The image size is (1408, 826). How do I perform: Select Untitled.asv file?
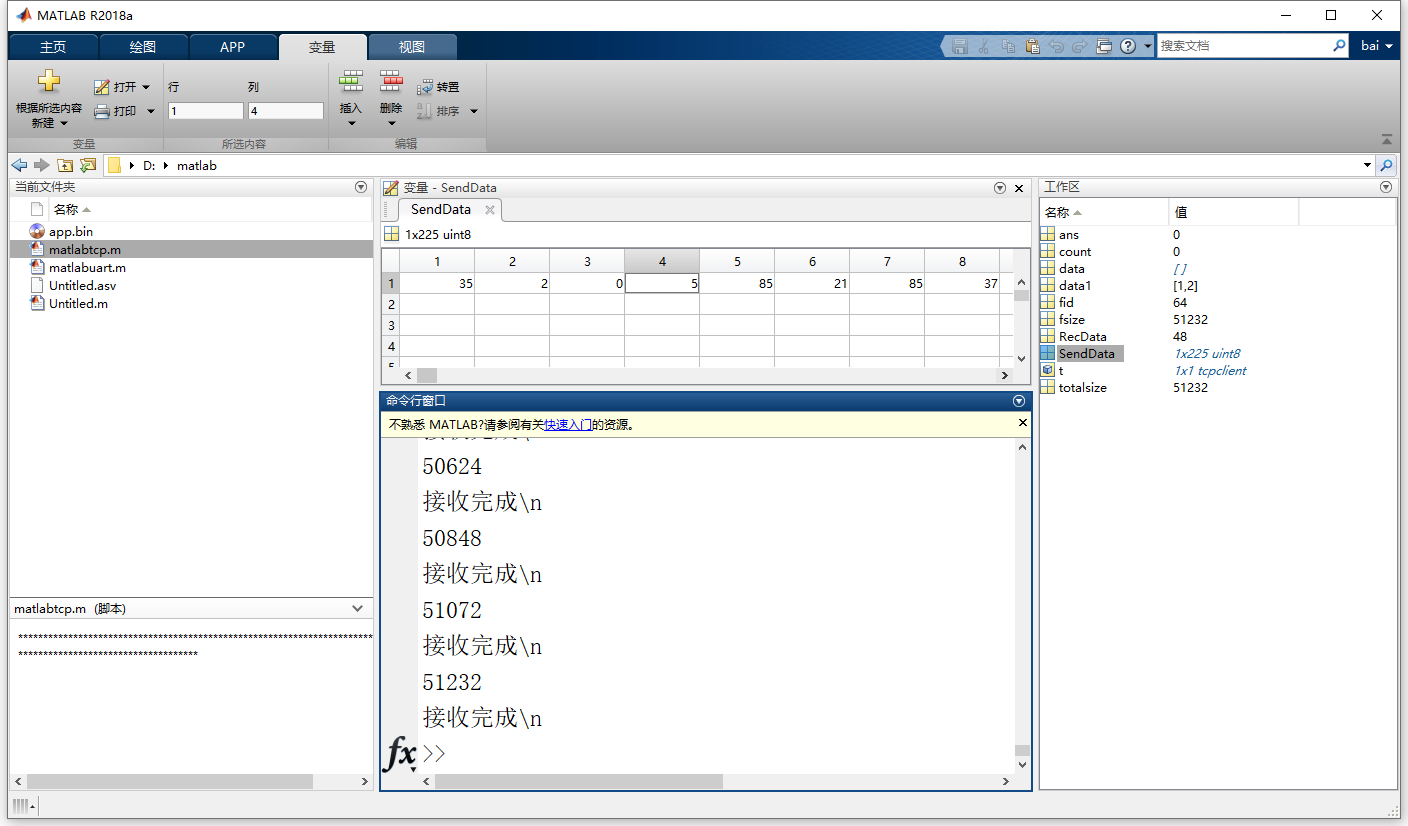tap(82, 285)
